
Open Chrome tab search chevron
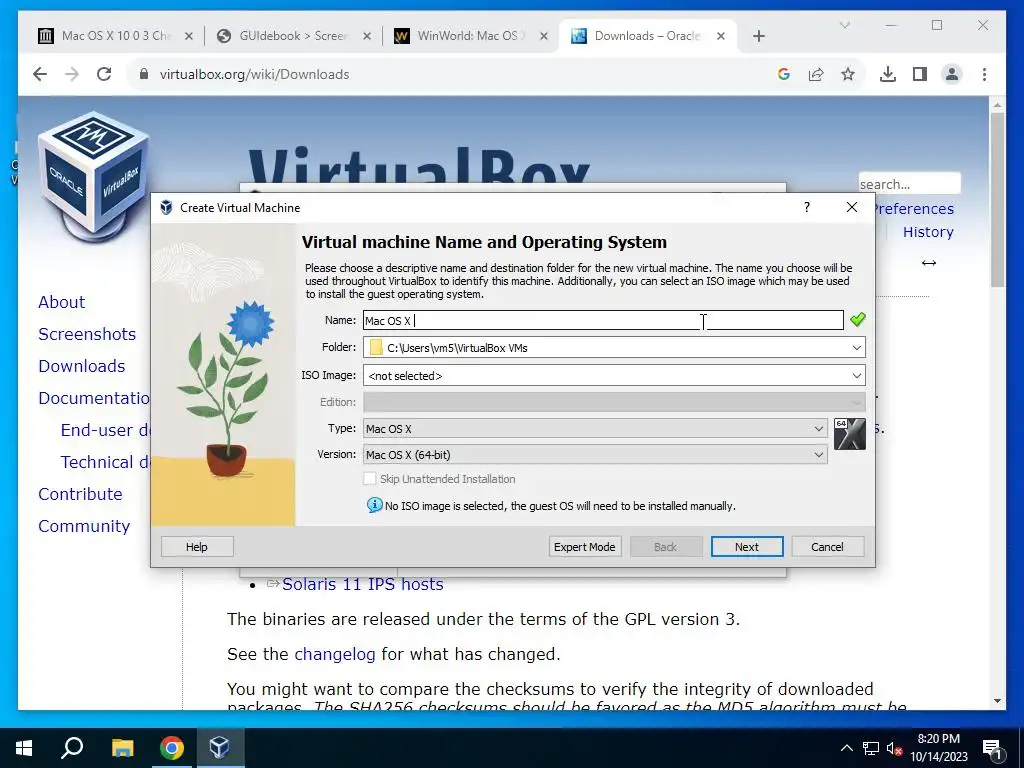[x=844, y=25]
